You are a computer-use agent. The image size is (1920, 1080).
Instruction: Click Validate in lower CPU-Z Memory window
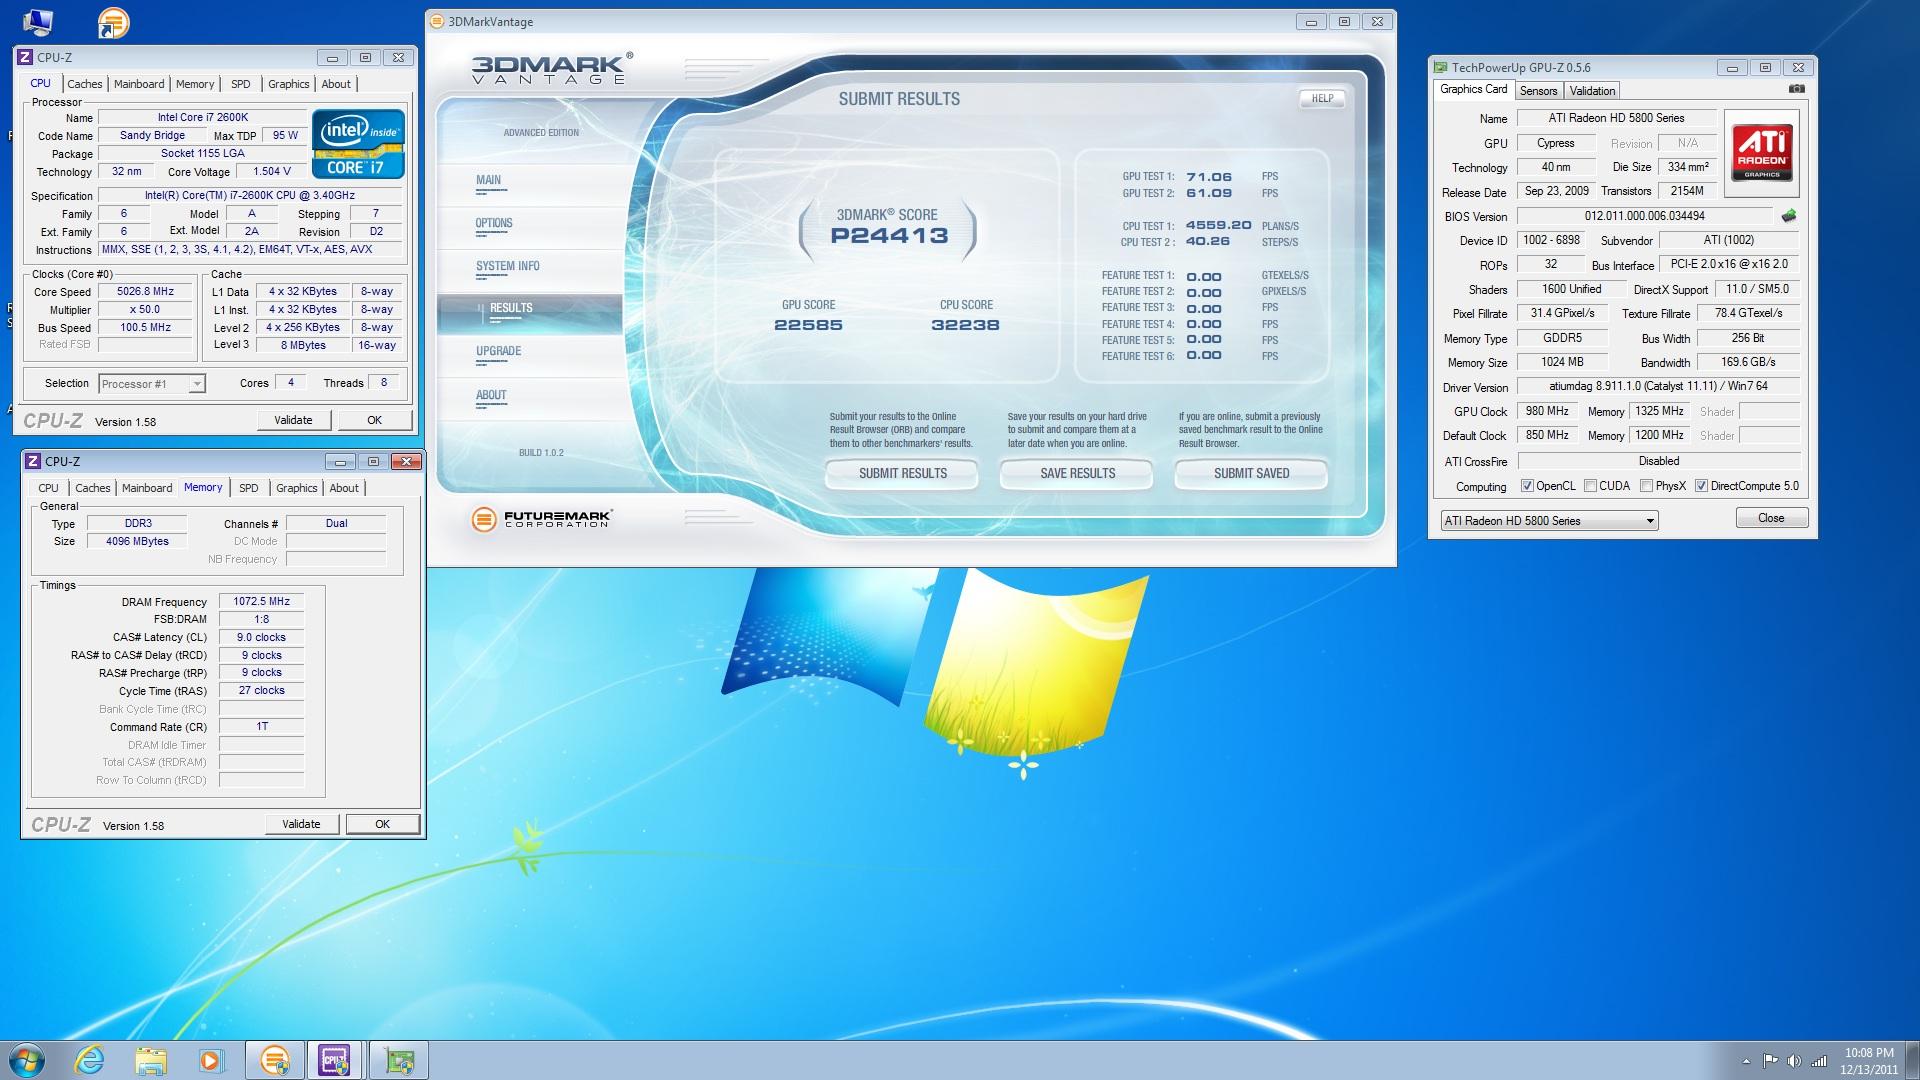pos(301,824)
